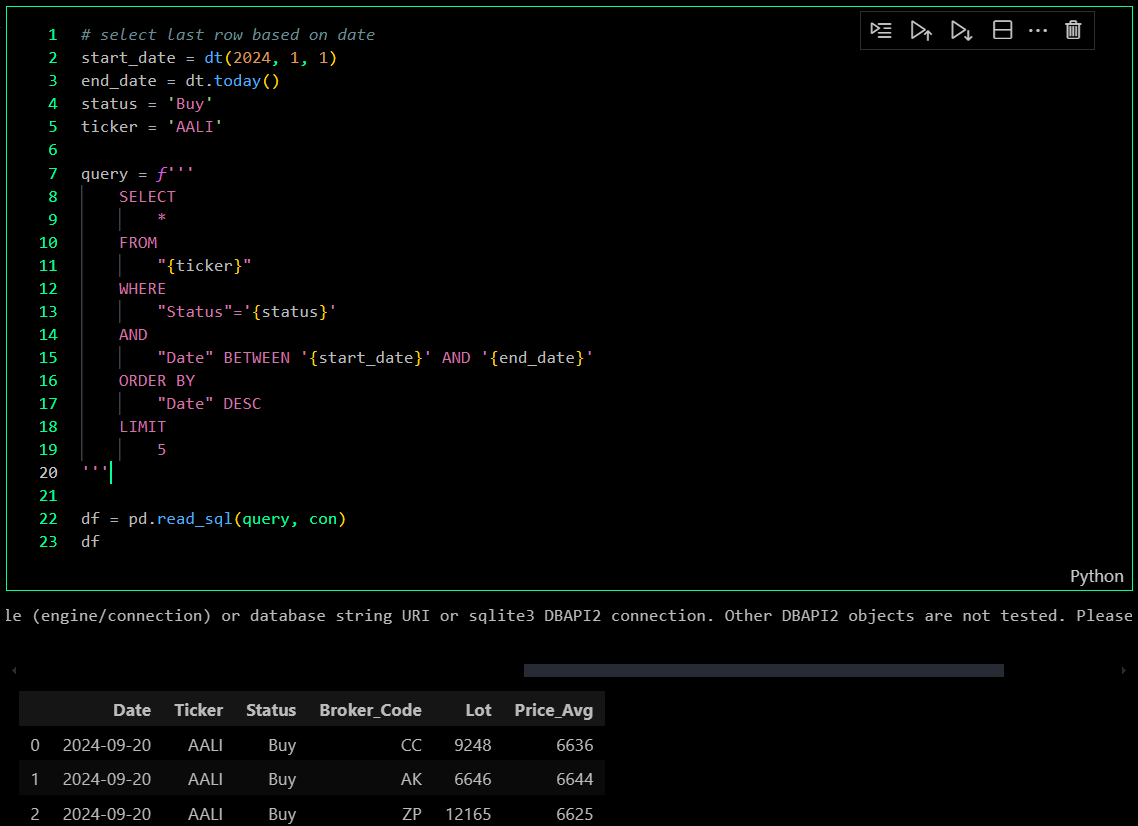1138x826 pixels.
Task: Select Price_Avg value 6636
Action: pos(575,745)
